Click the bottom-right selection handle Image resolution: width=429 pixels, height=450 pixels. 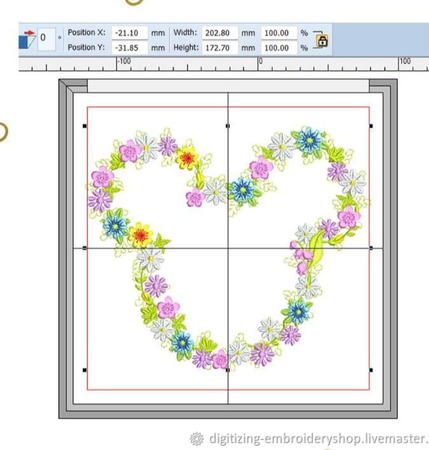tap(371, 370)
